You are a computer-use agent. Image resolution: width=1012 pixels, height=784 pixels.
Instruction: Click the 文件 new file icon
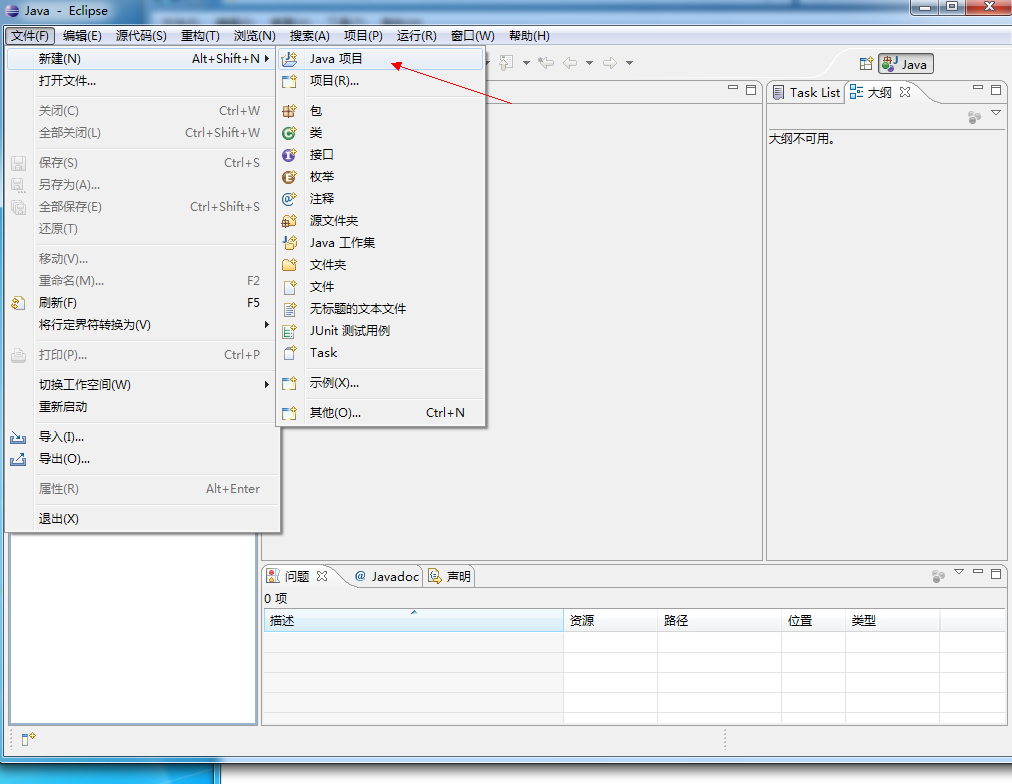click(x=289, y=286)
